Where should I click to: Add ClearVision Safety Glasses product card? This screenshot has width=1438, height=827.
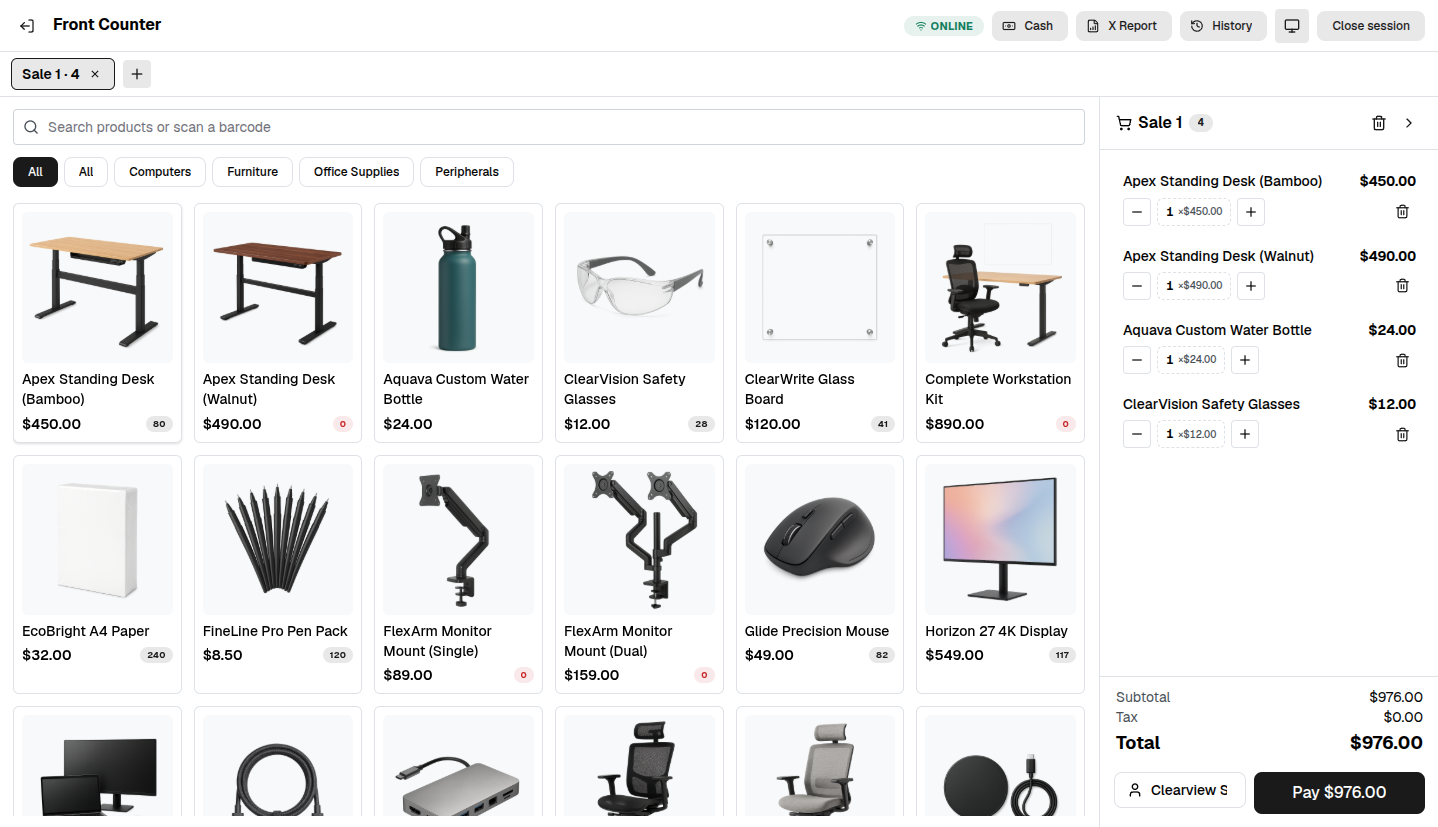coord(639,323)
